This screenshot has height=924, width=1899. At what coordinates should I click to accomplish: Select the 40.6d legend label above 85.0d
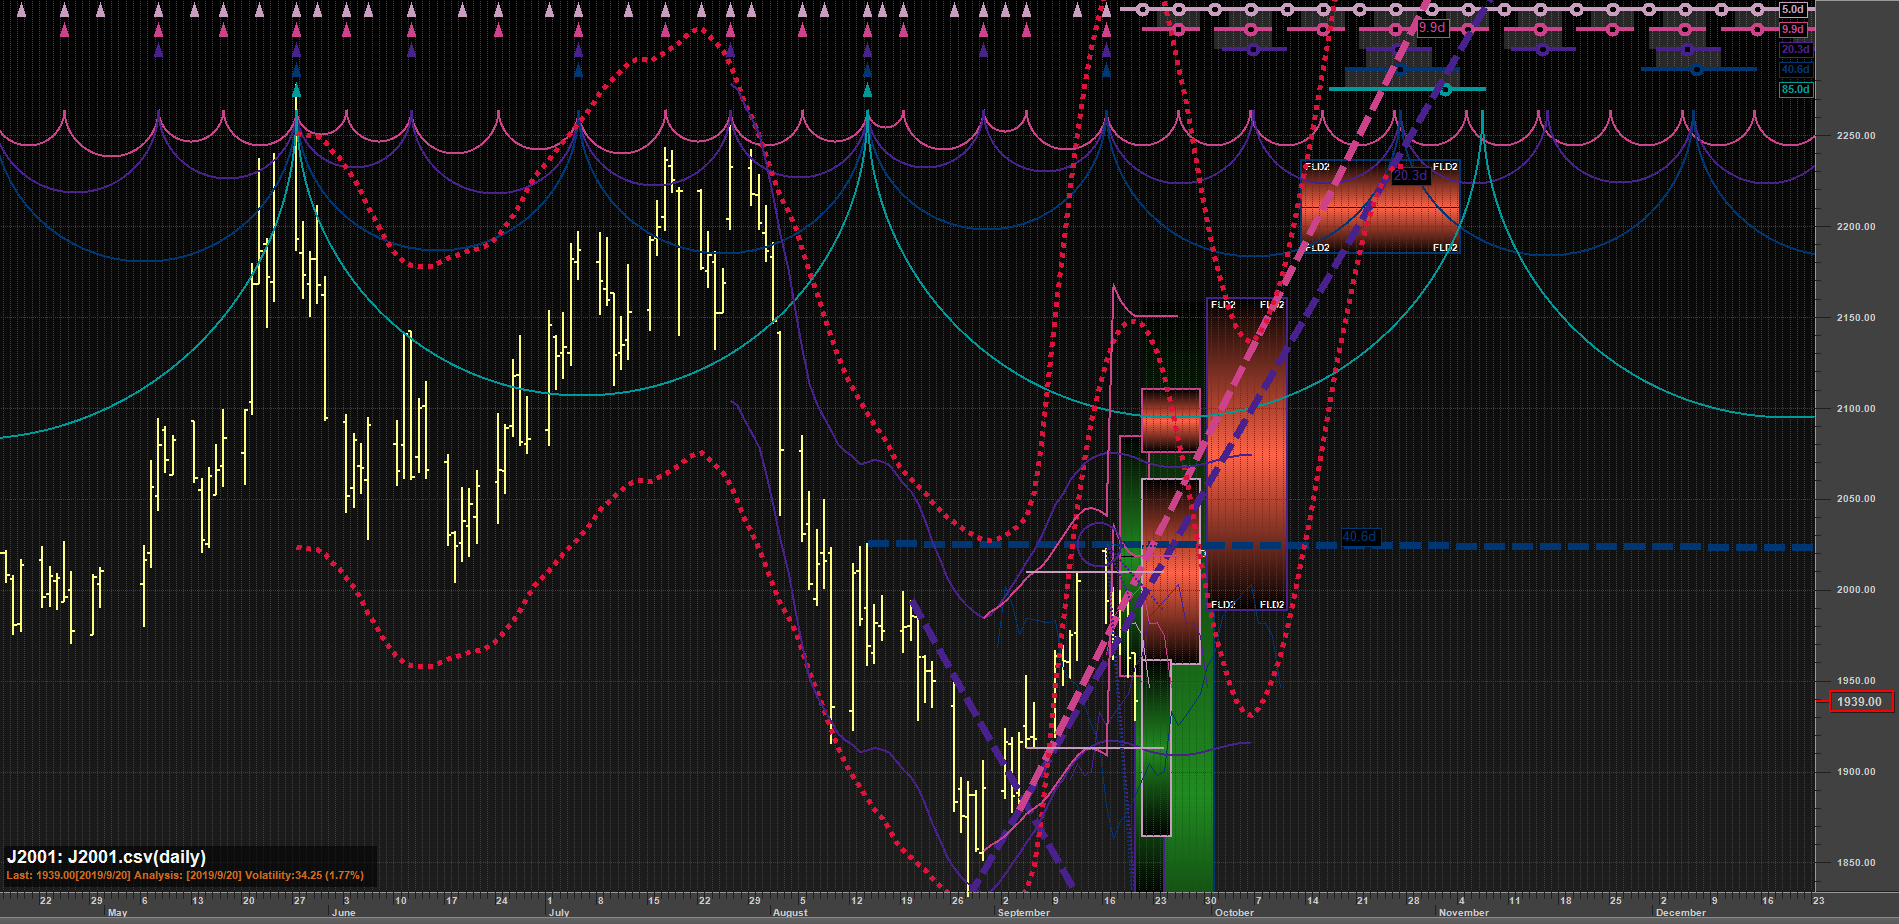(x=1795, y=69)
